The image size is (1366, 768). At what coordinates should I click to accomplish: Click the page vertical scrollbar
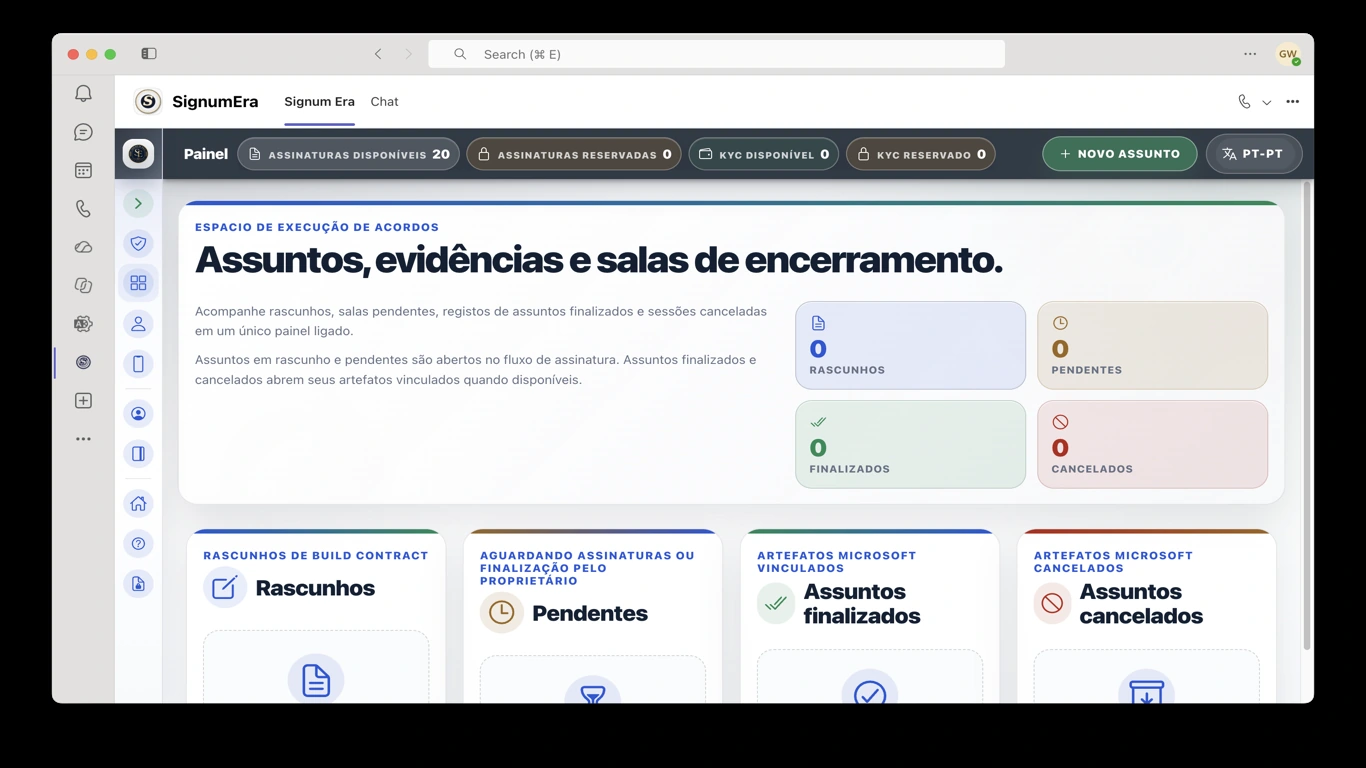coord(1305,415)
